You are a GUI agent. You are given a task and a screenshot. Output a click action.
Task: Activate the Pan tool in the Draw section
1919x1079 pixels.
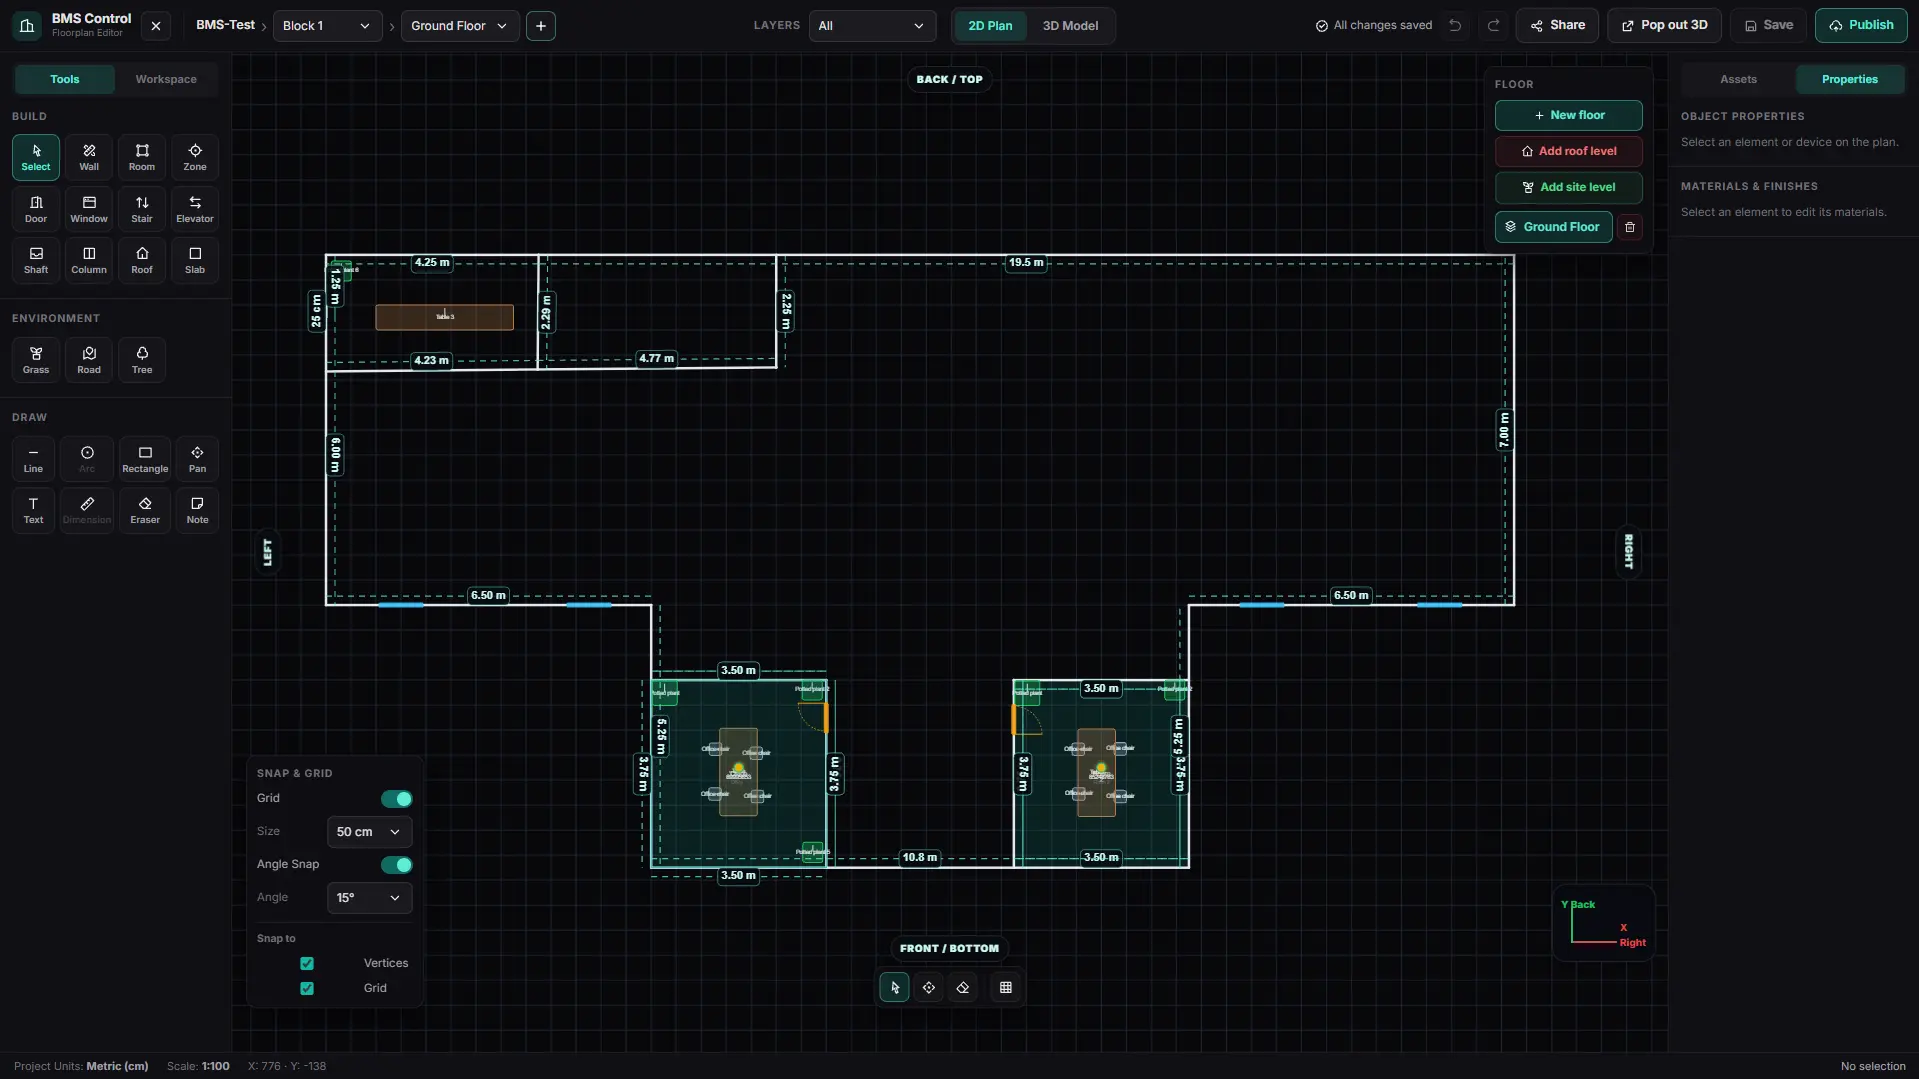click(198, 459)
